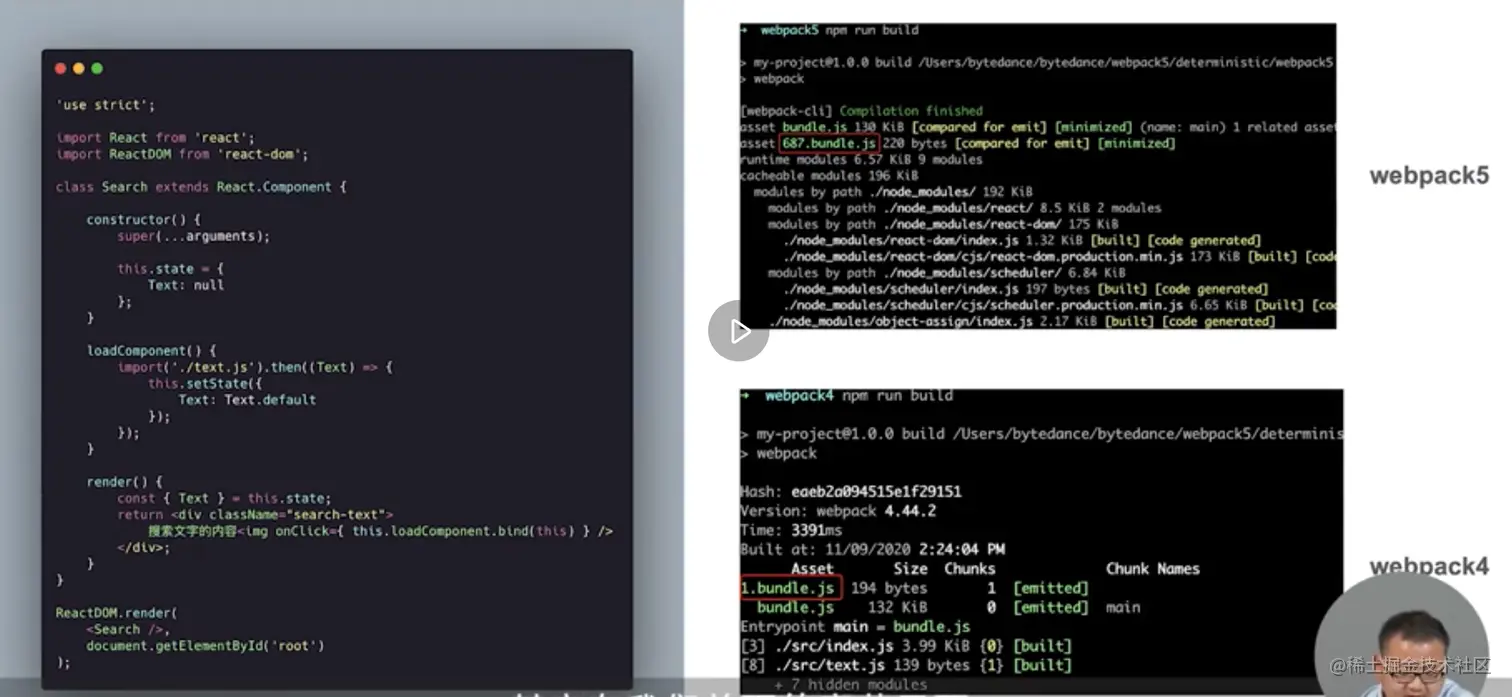The height and width of the screenshot is (697, 1512).
Task: Click the Text: null line
Action: pyautogui.click(x=186, y=285)
